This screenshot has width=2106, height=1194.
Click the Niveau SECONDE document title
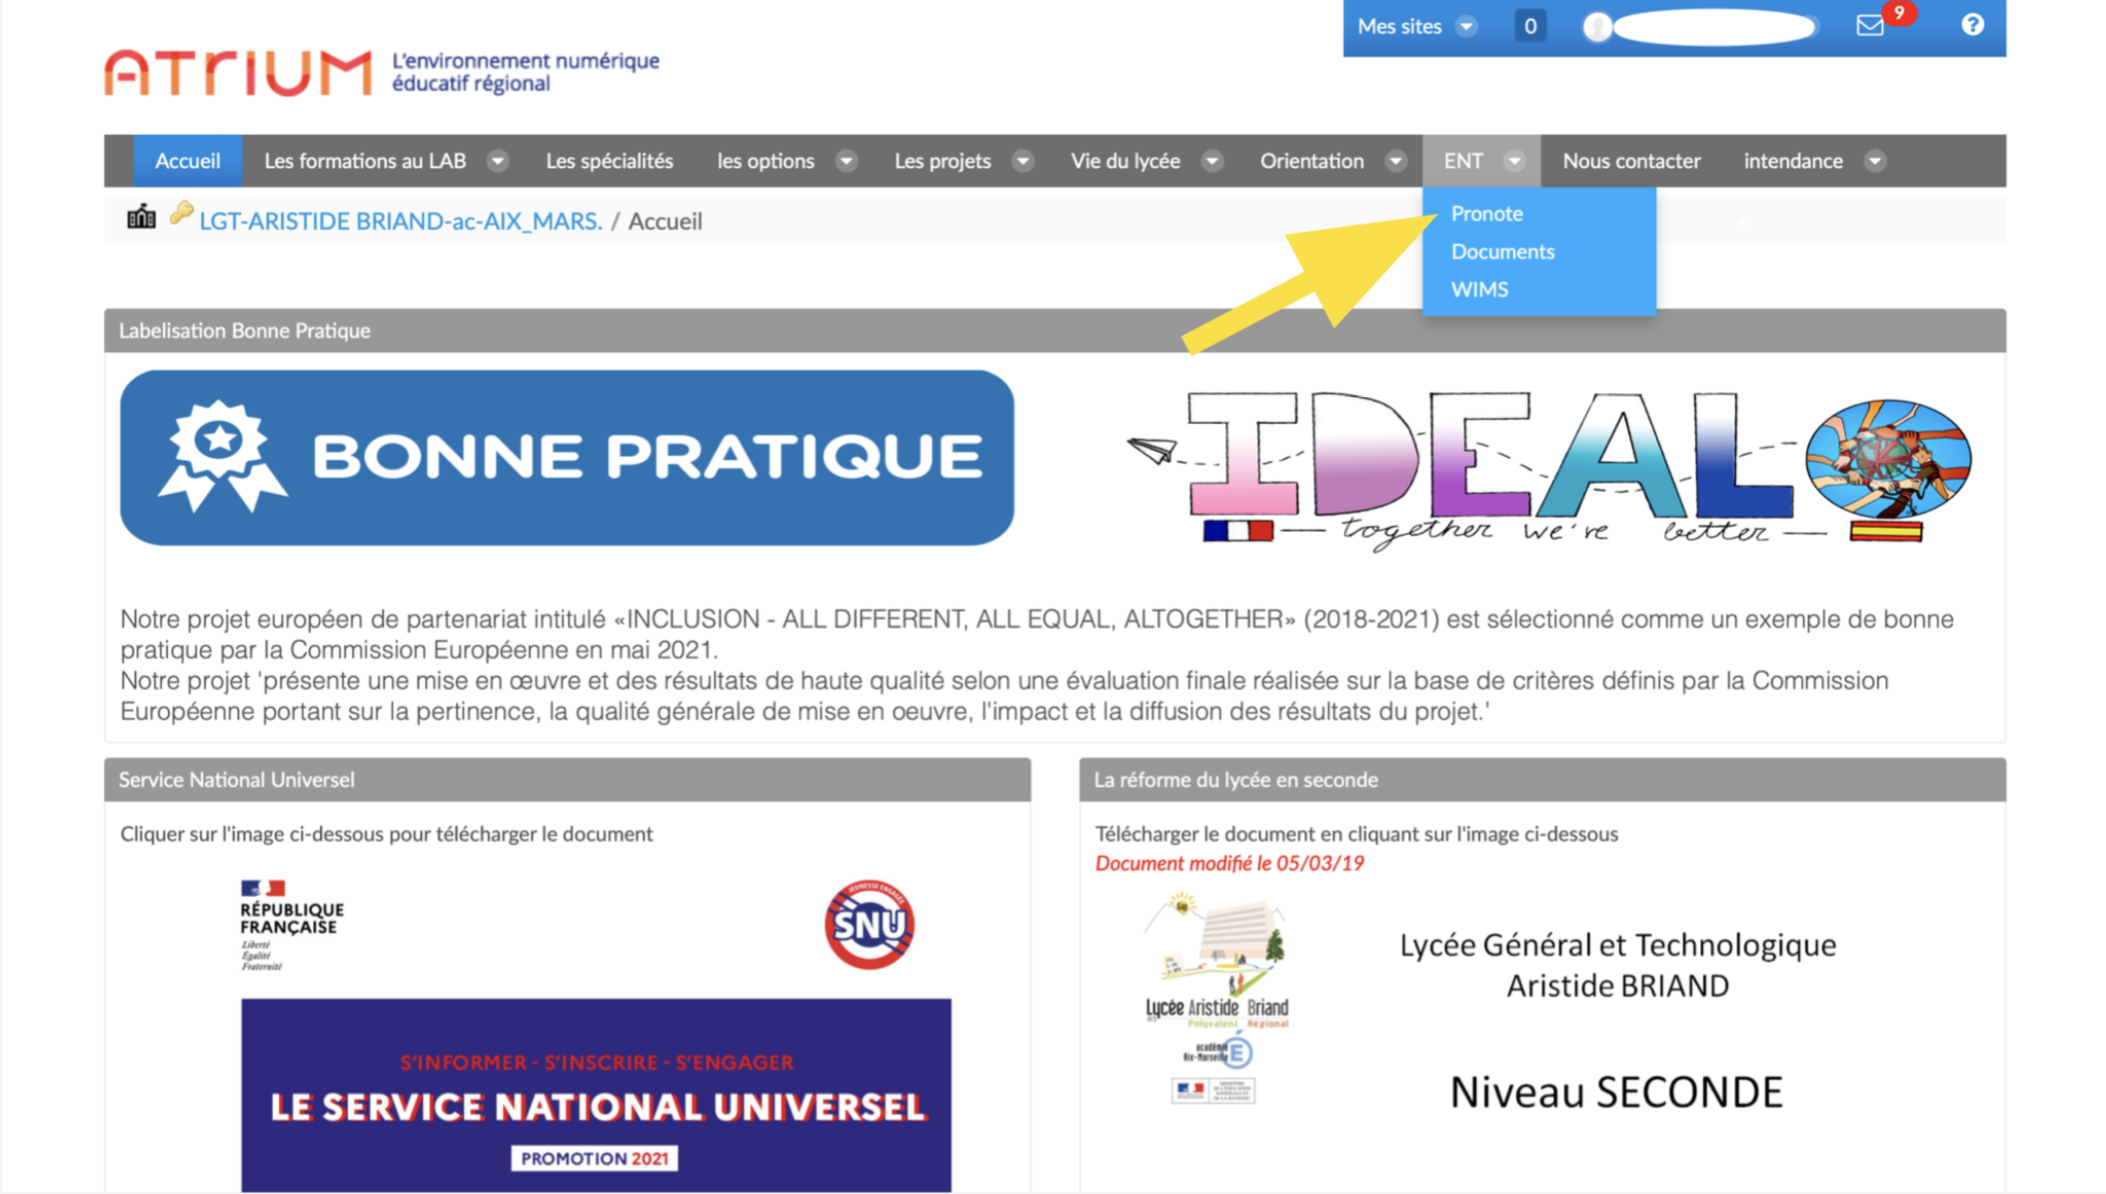tap(1617, 1092)
